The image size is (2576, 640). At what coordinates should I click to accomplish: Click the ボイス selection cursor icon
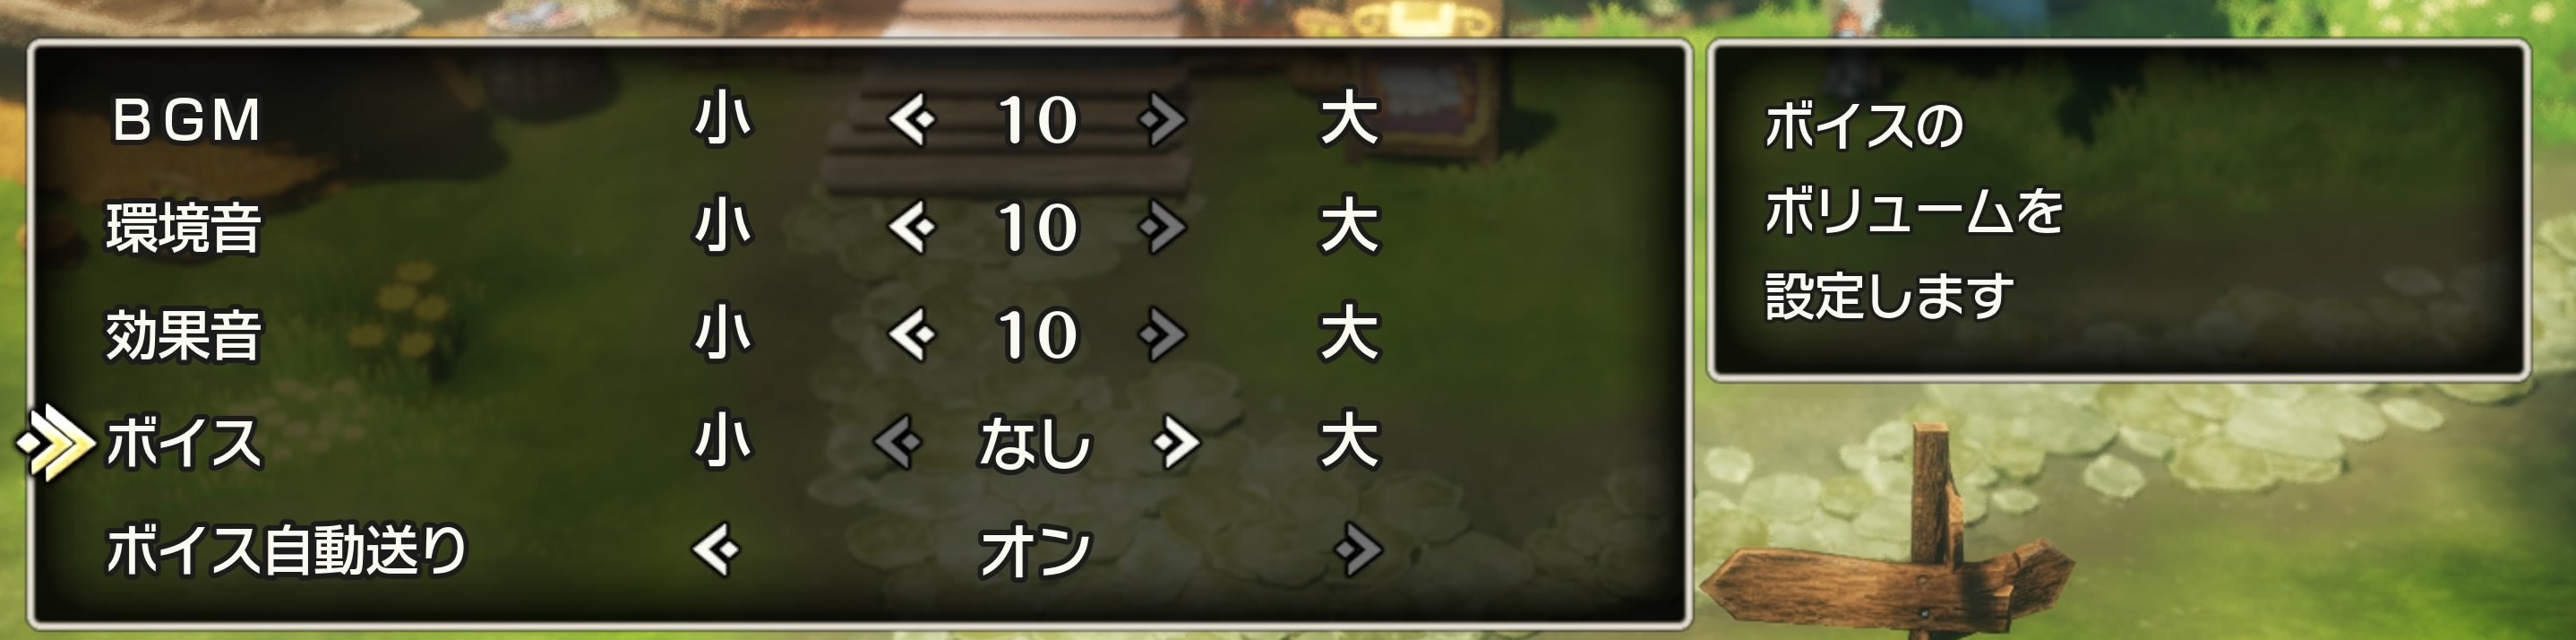tap(56, 443)
